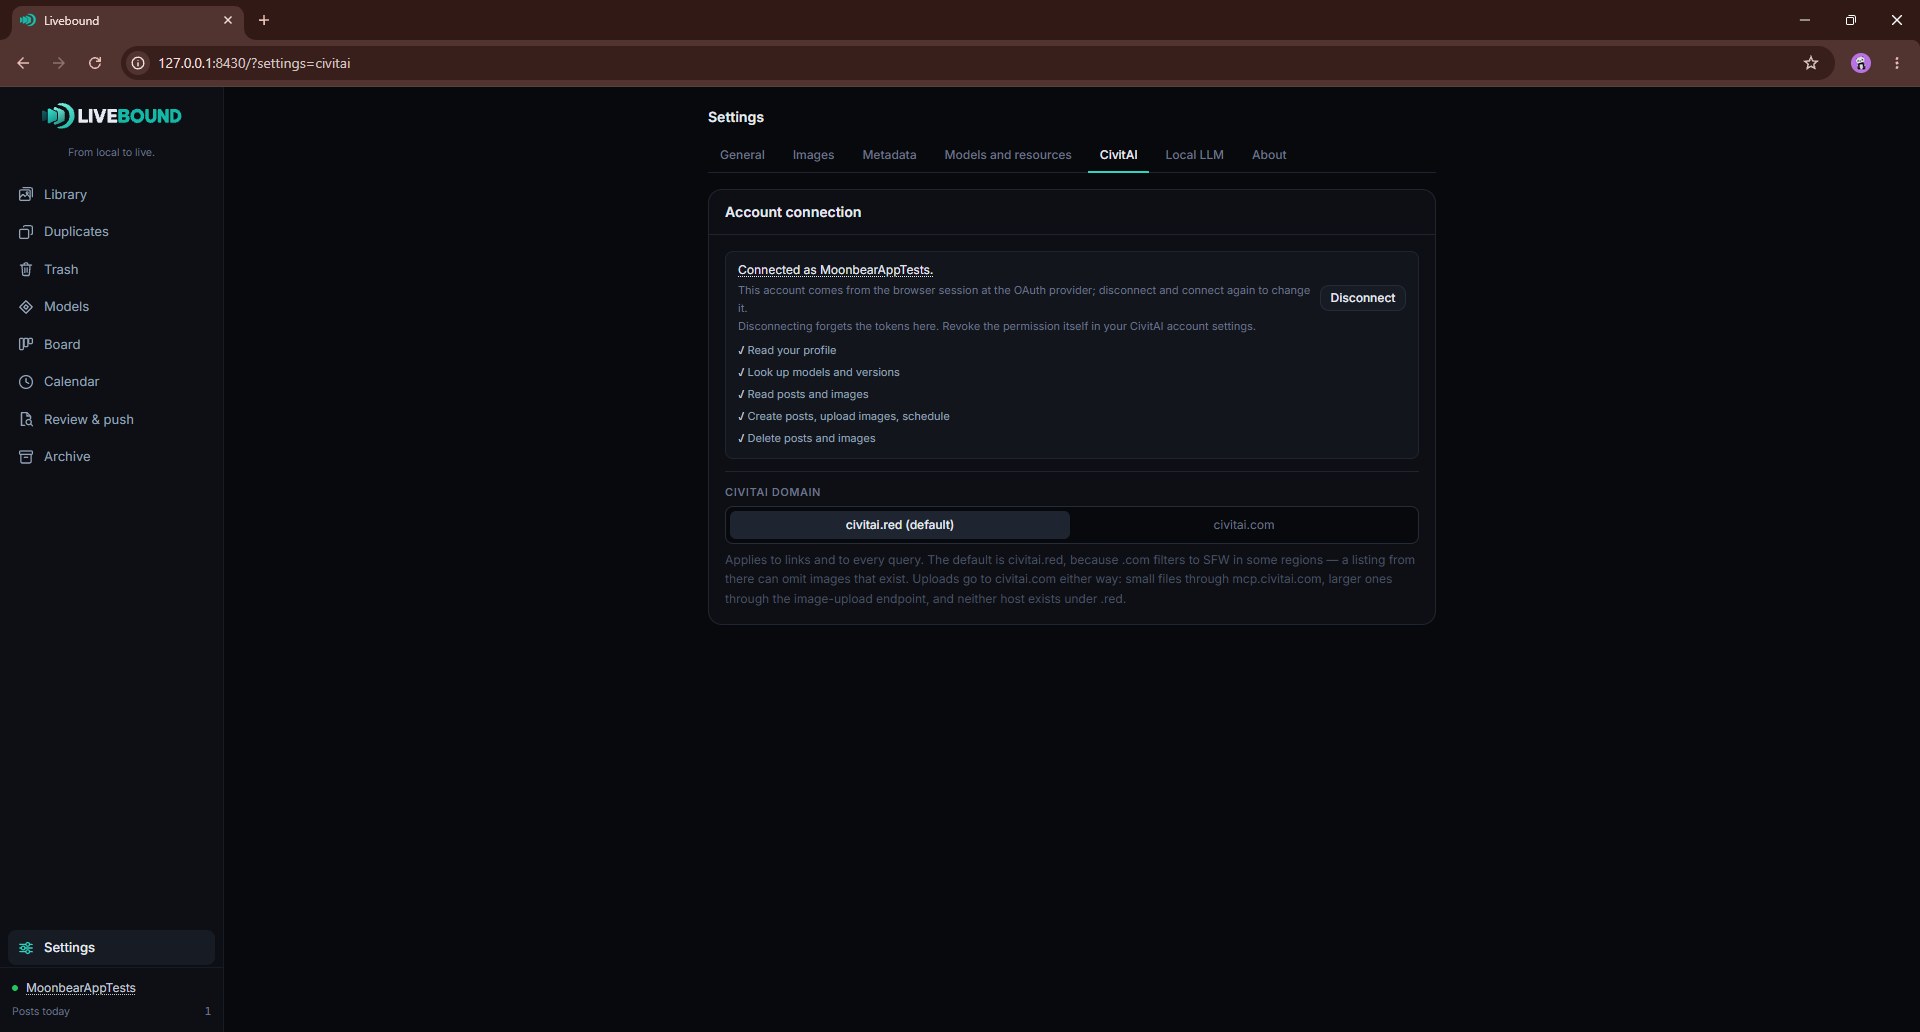Reload the page
This screenshot has height=1032, width=1920.
pyautogui.click(x=95, y=63)
